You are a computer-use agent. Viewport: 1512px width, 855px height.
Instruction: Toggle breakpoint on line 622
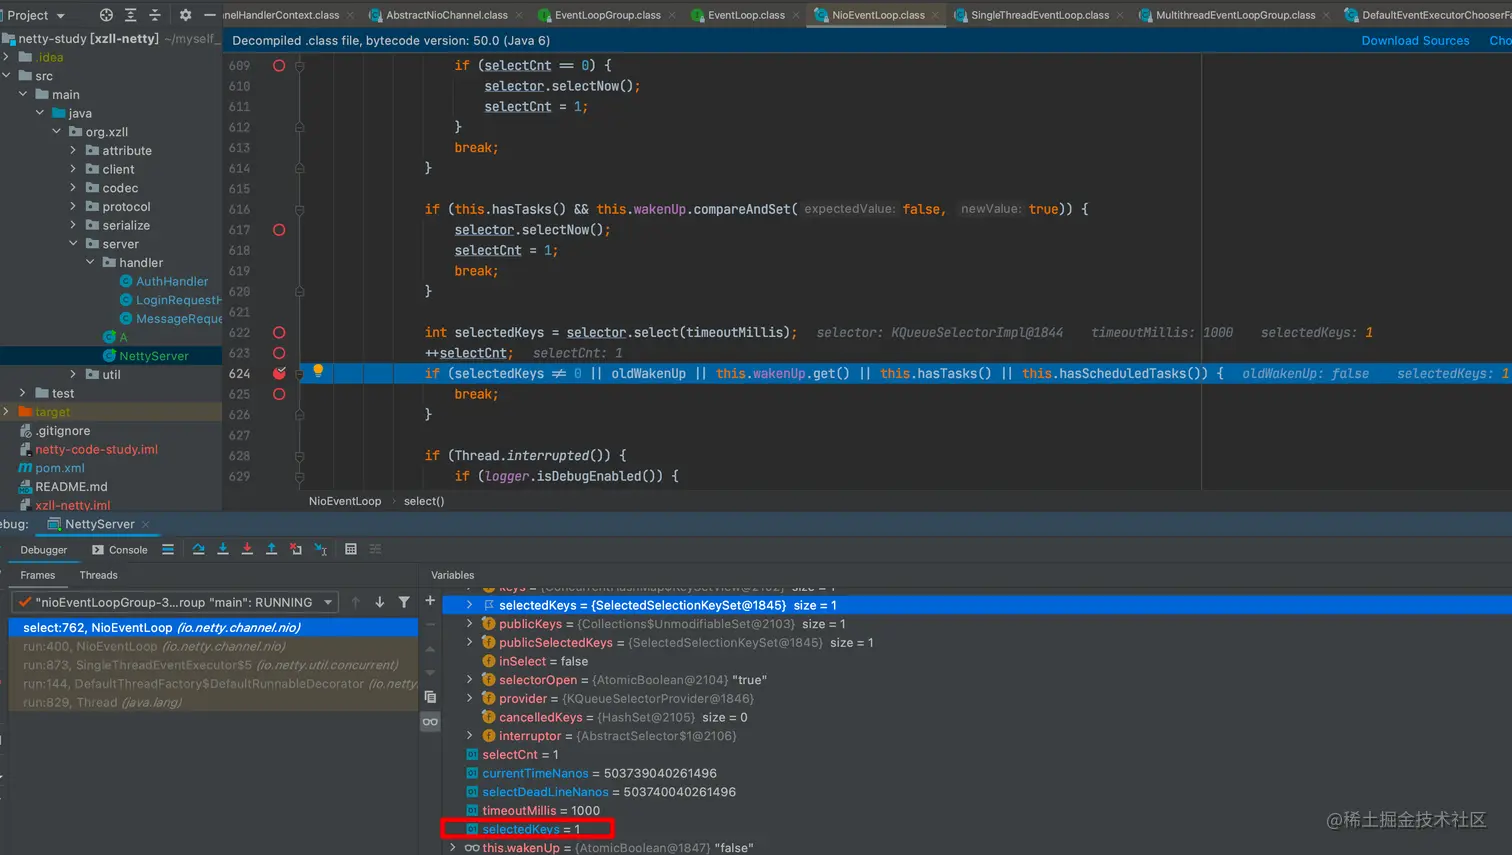(279, 333)
